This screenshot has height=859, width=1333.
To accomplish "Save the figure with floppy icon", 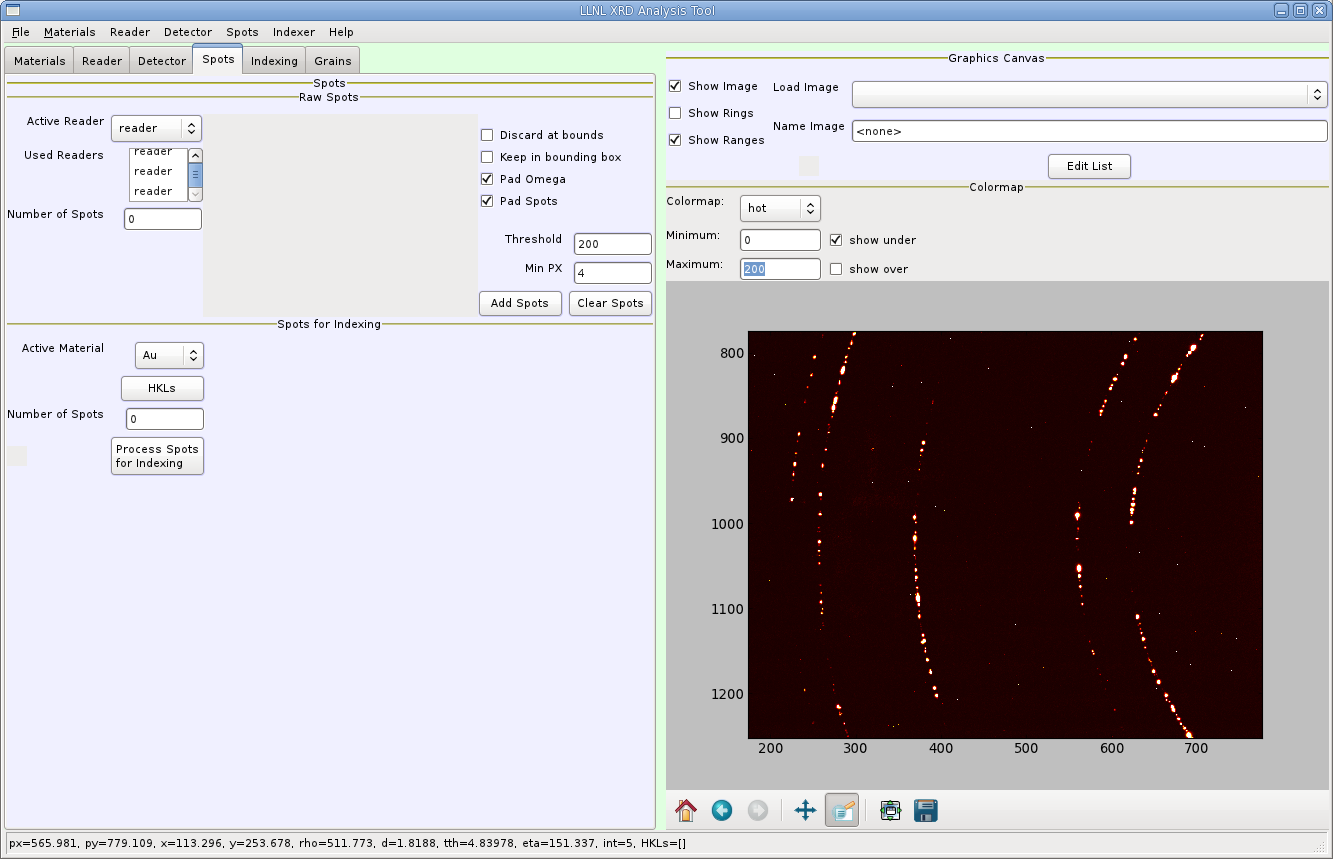I will (x=926, y=810).
